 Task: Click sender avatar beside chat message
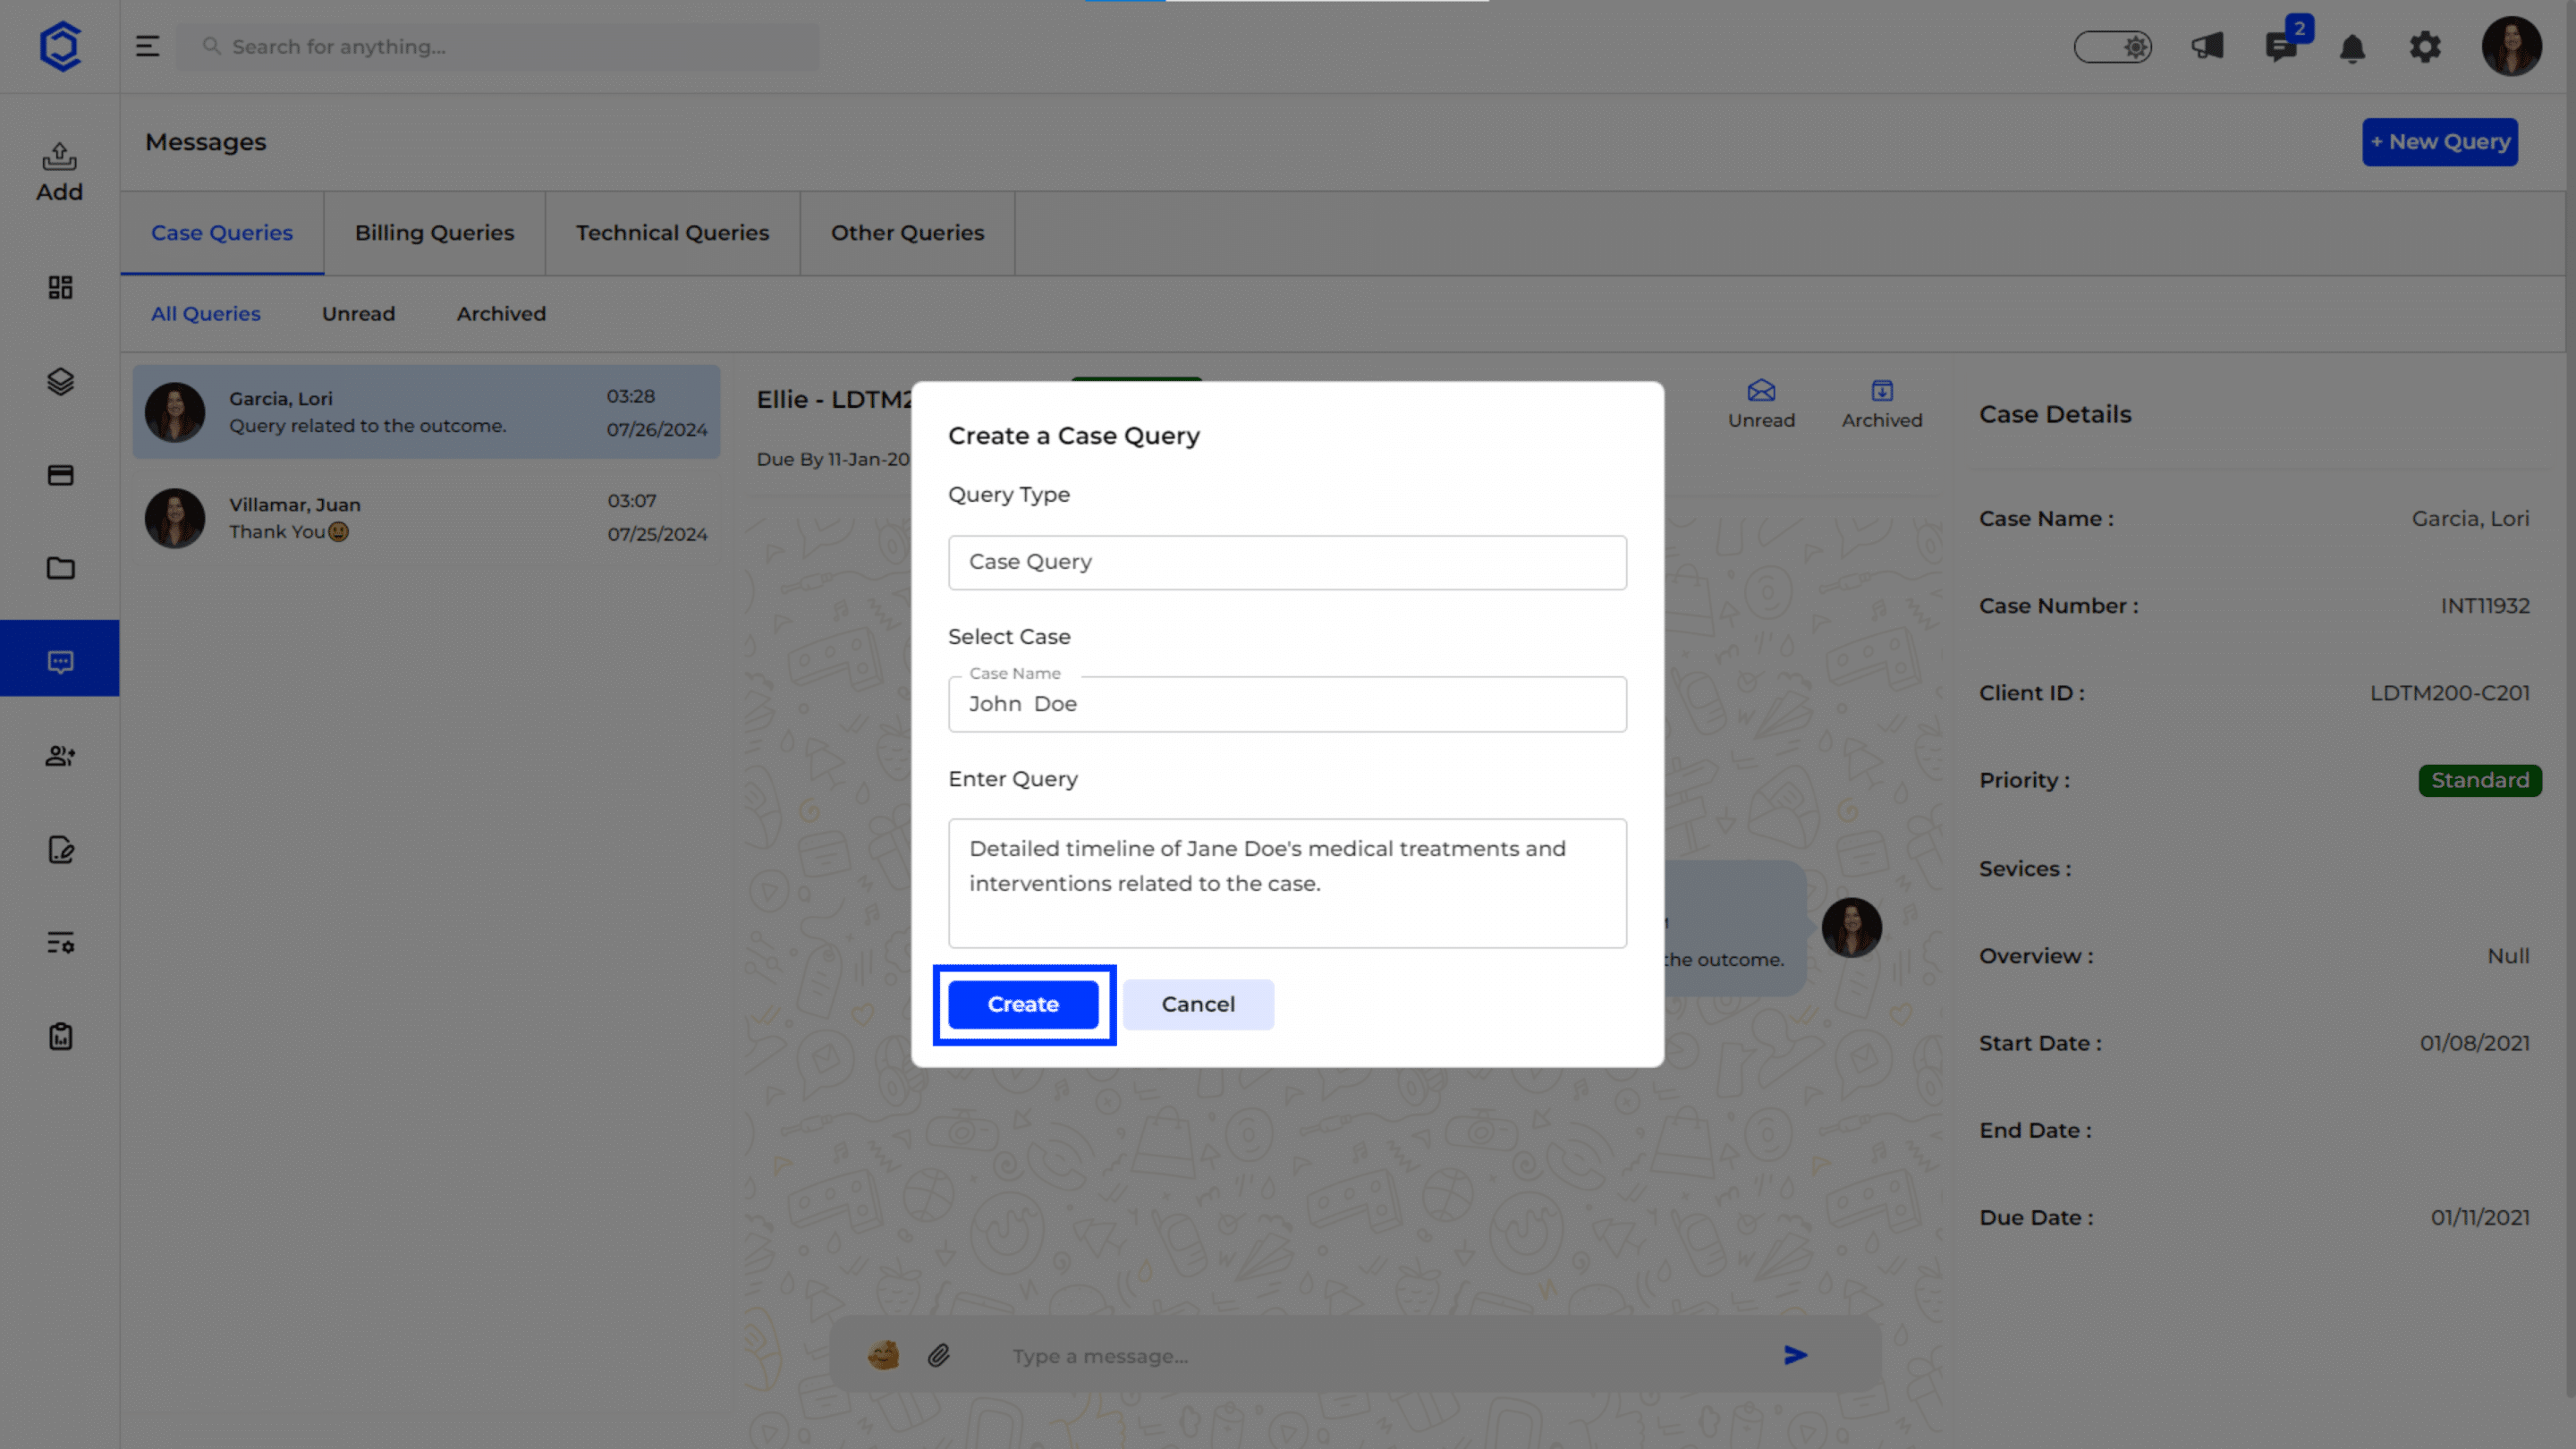(x=1851, y=927)
